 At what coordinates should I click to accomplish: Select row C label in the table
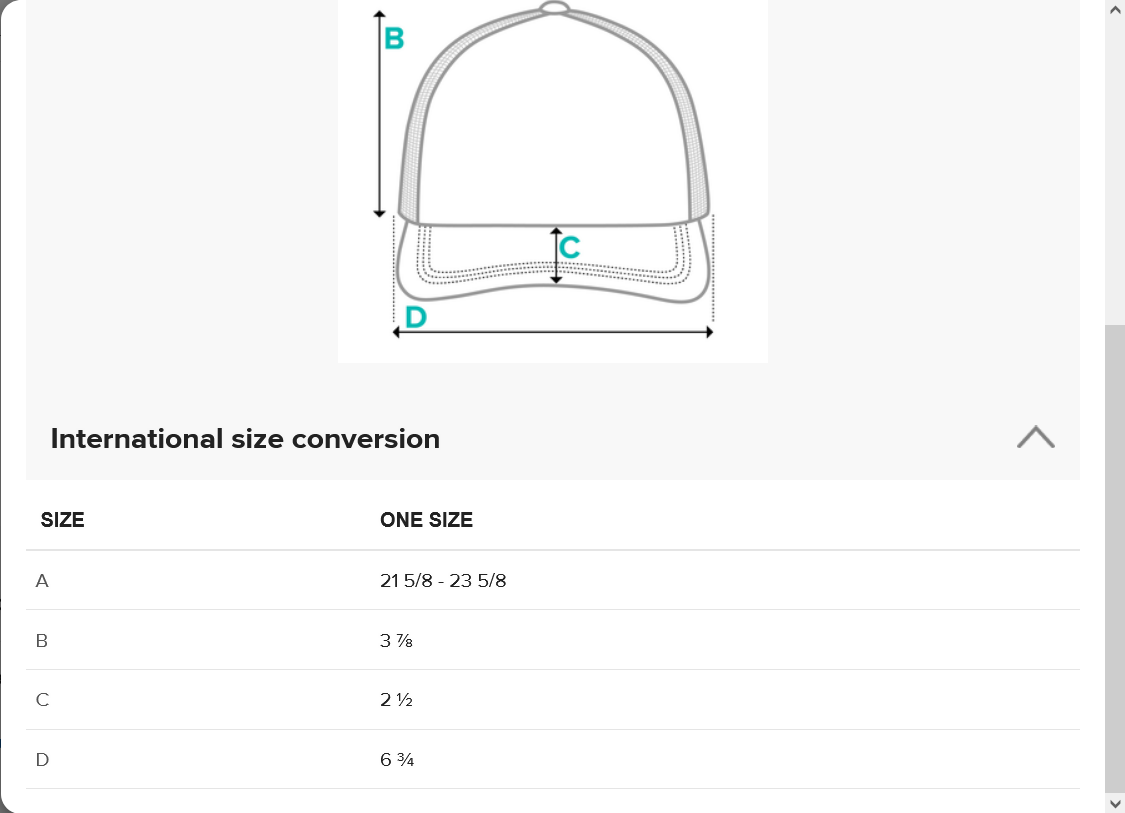tap(42, 700)
